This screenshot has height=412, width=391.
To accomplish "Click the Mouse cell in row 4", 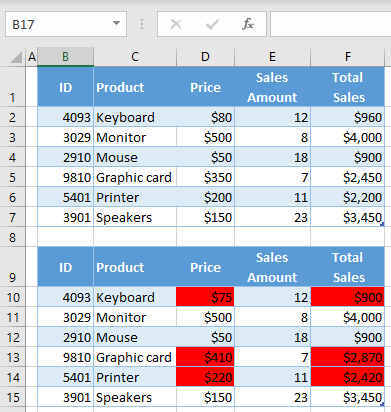I will [x=135, y=157].
